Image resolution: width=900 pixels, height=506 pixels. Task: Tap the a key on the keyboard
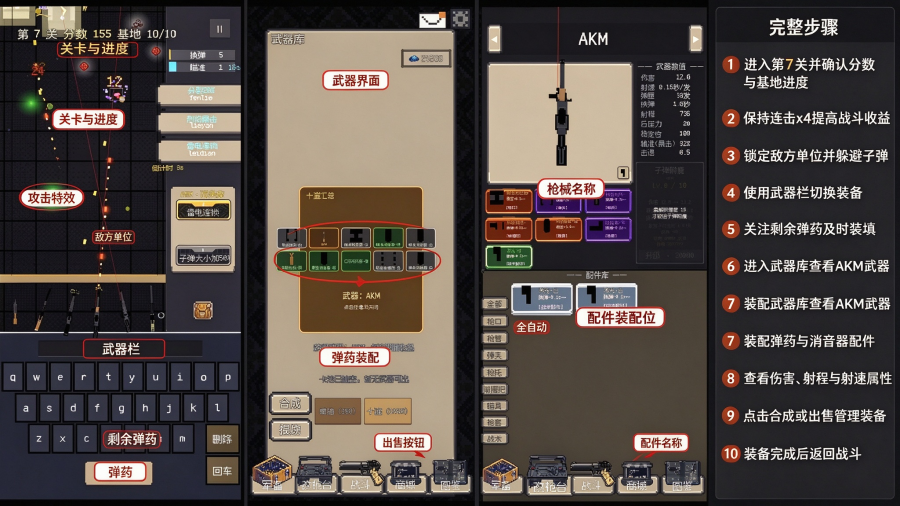click(x=25, y=408)
